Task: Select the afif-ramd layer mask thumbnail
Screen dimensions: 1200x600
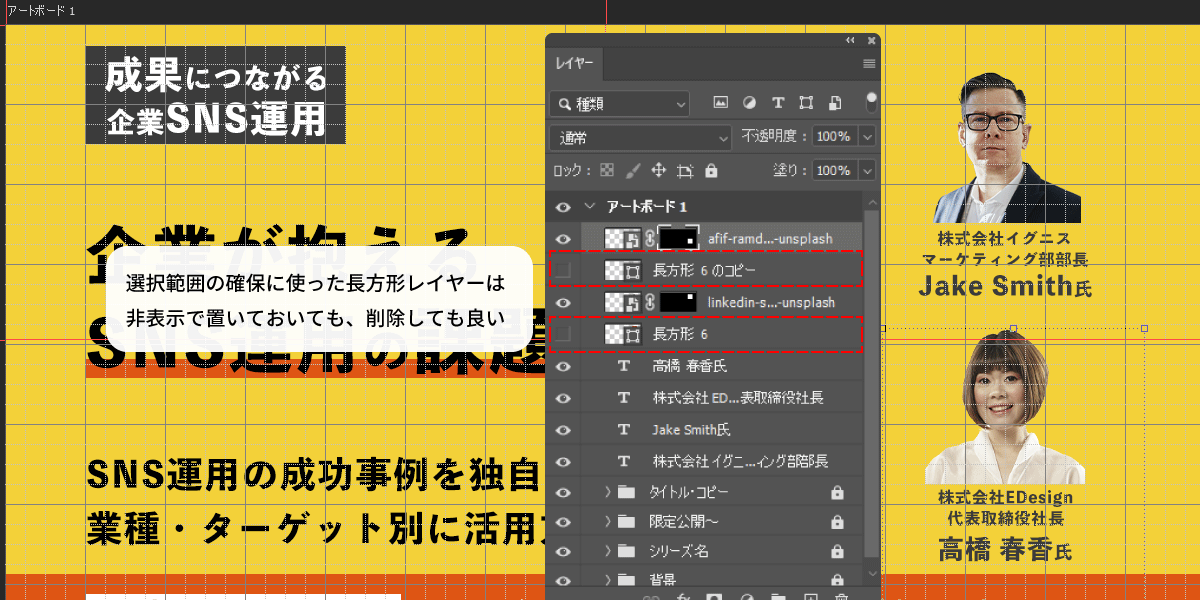Action: [x=679, y=239]
